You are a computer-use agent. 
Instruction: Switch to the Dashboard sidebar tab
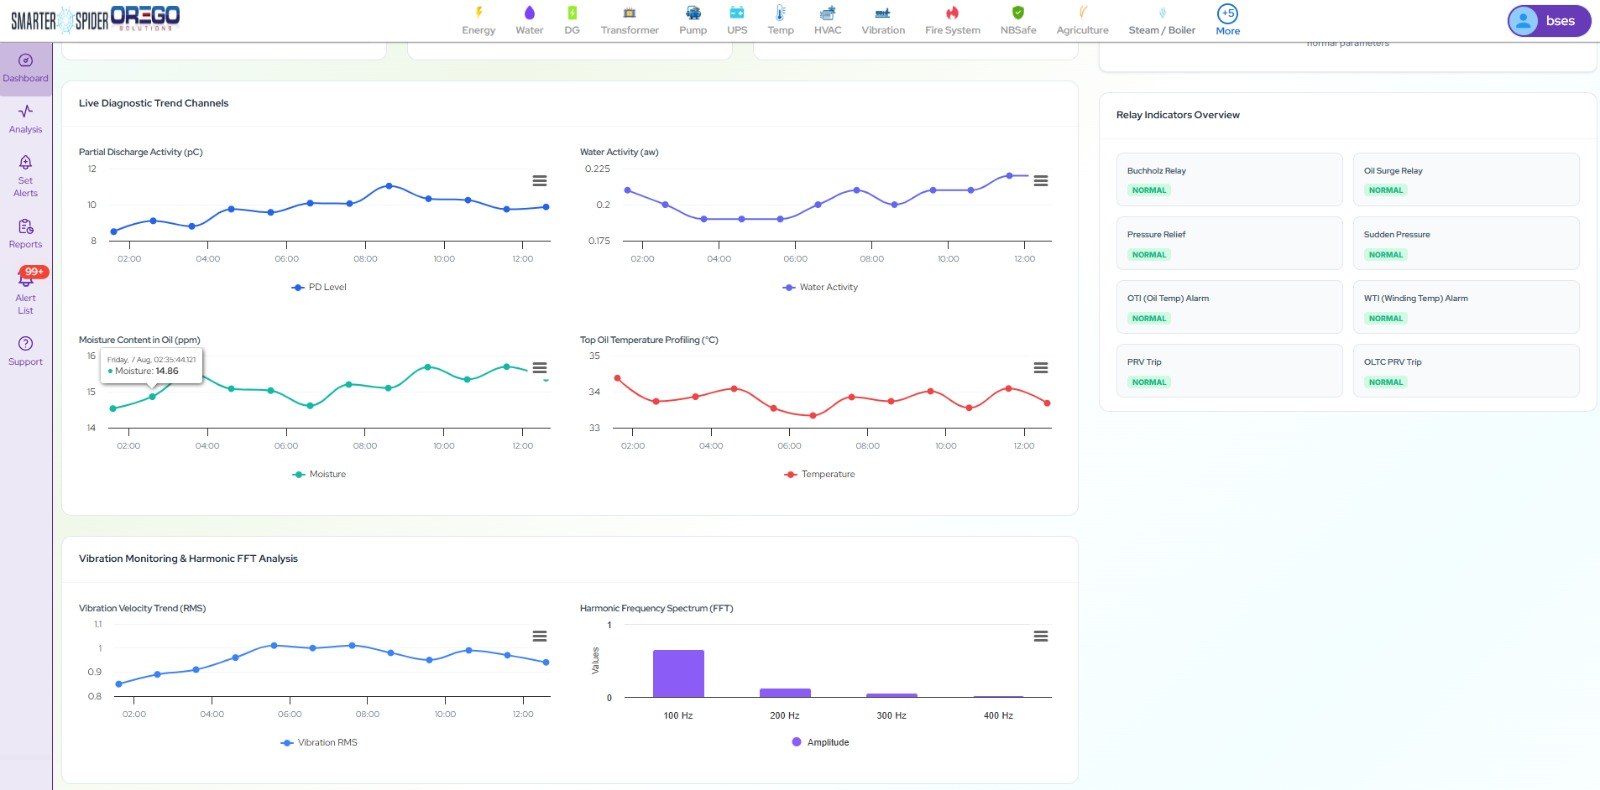(x=26, y=68)
